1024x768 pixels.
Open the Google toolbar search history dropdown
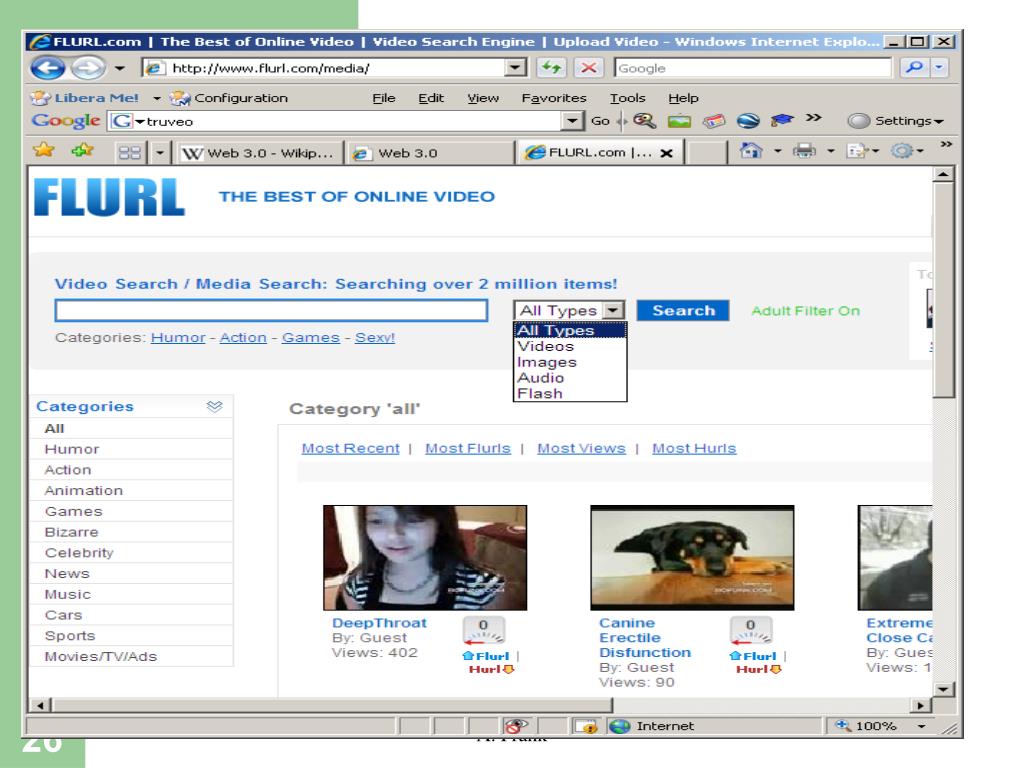point(572,121)
